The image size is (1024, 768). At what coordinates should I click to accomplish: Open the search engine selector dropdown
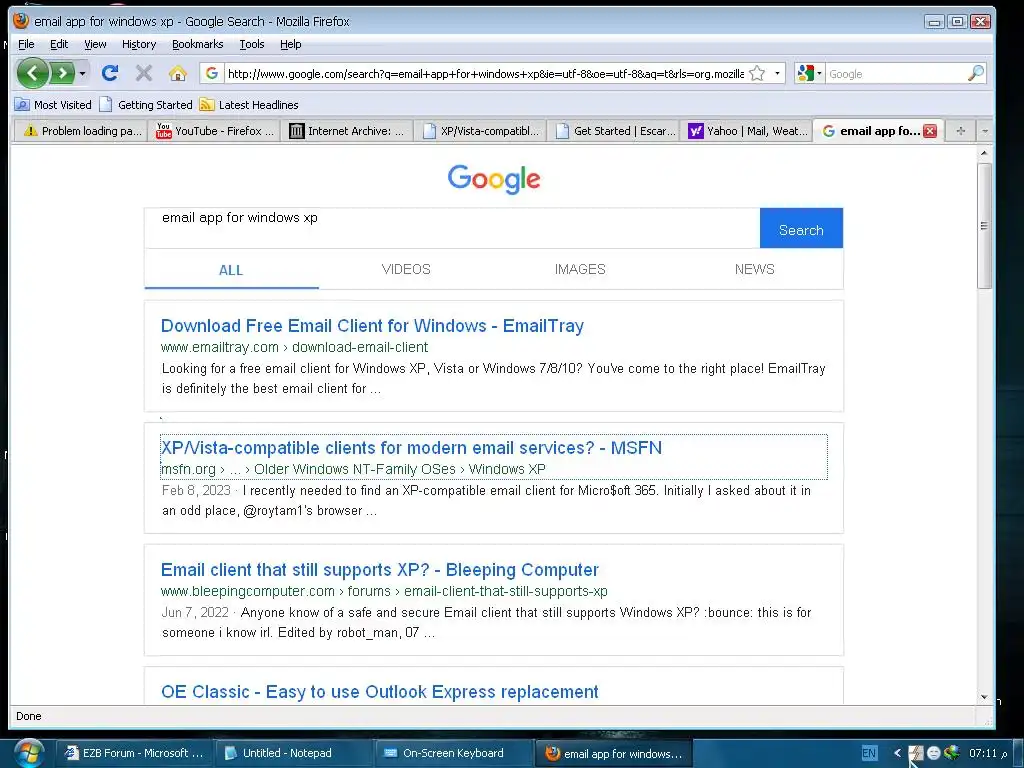click(x=810, y=73)
